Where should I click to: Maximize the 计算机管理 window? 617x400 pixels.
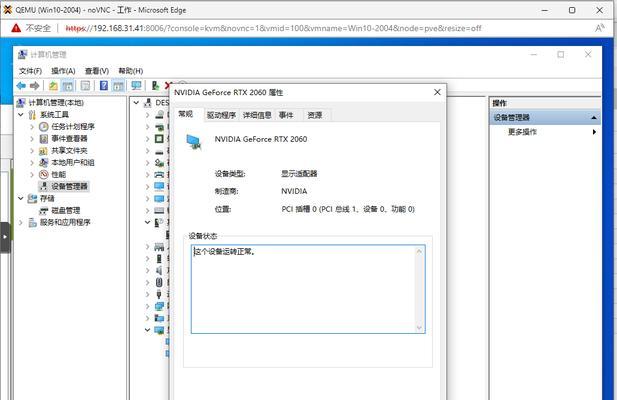click(561, 55)
